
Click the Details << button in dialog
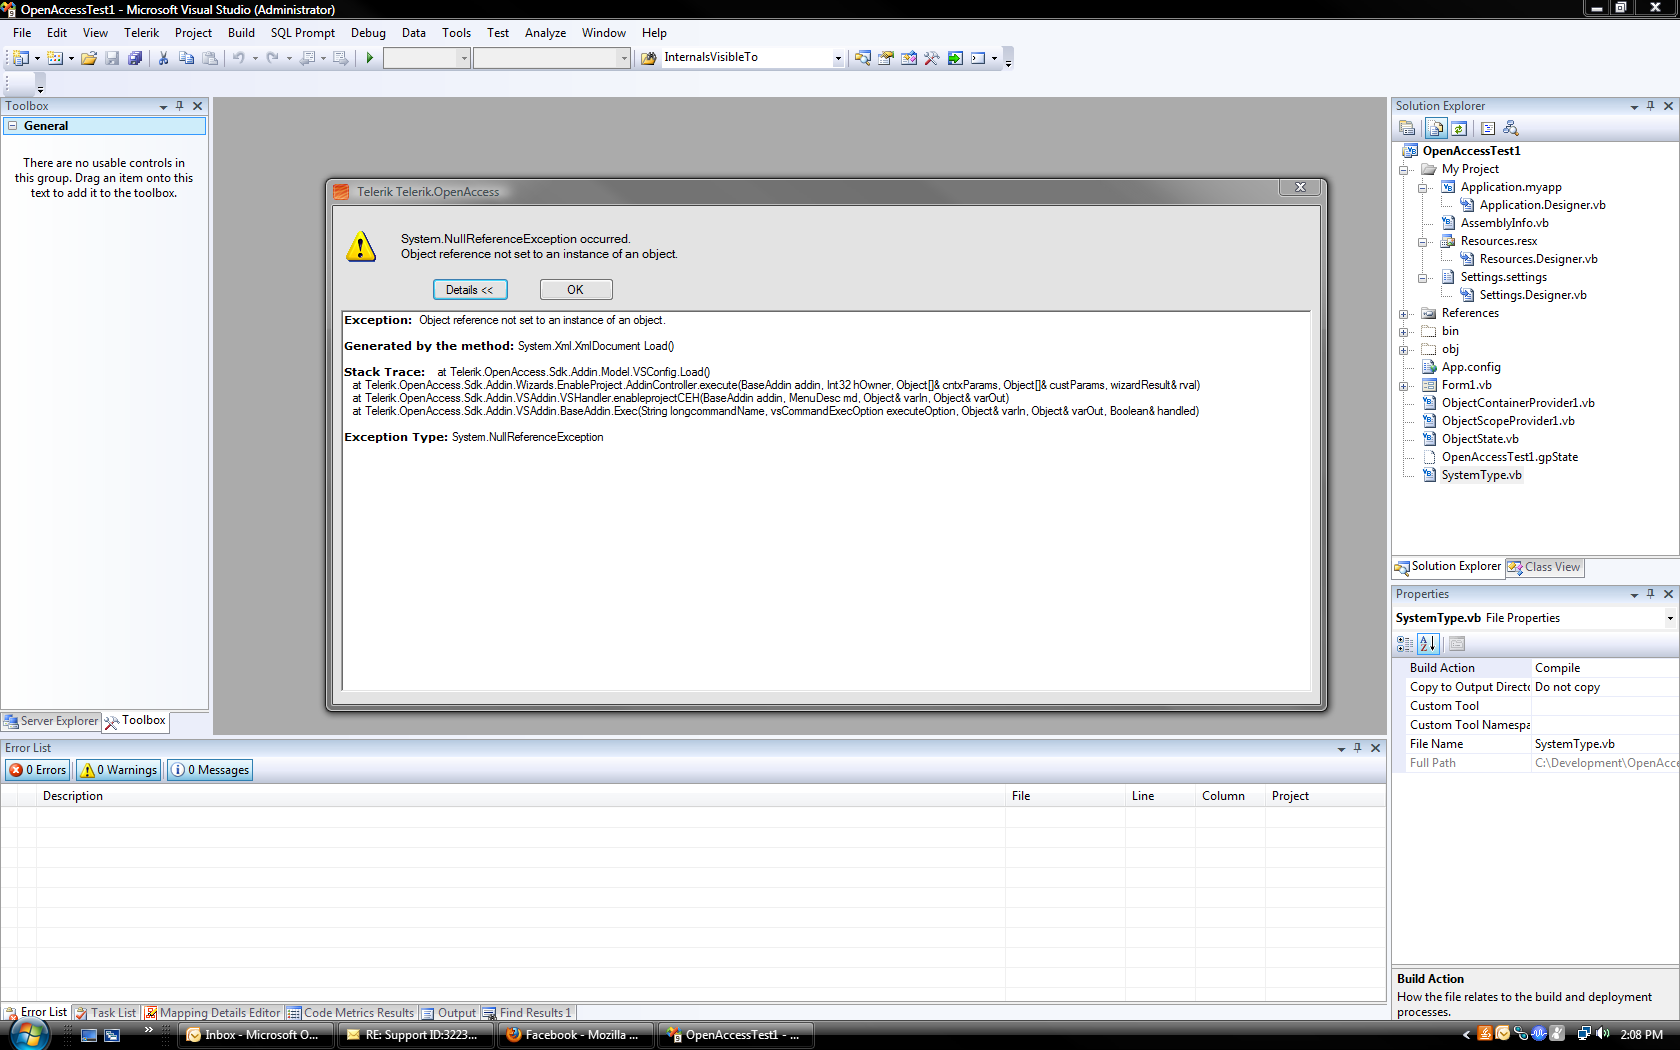(x=470, y=290)
